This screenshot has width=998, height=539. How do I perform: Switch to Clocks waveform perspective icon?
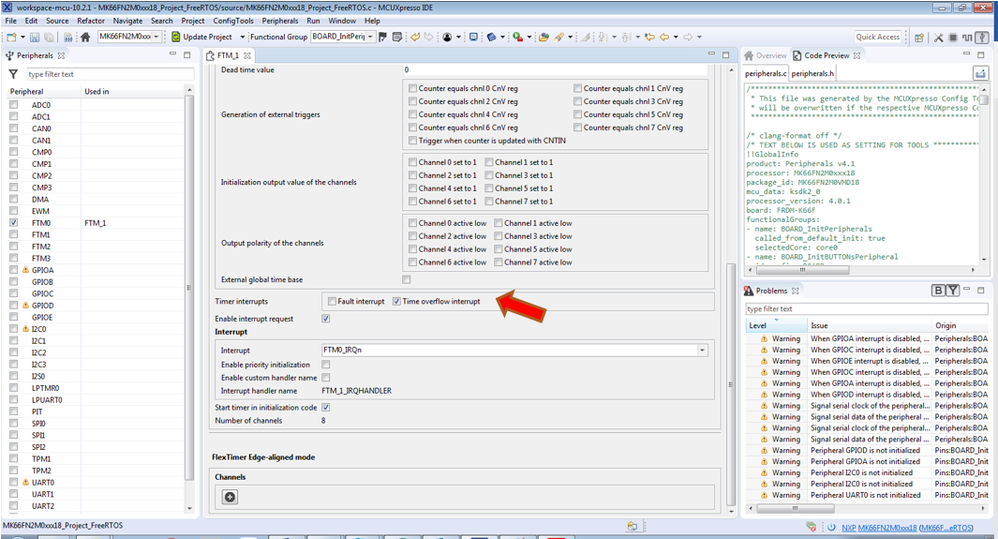coord(967,38)
